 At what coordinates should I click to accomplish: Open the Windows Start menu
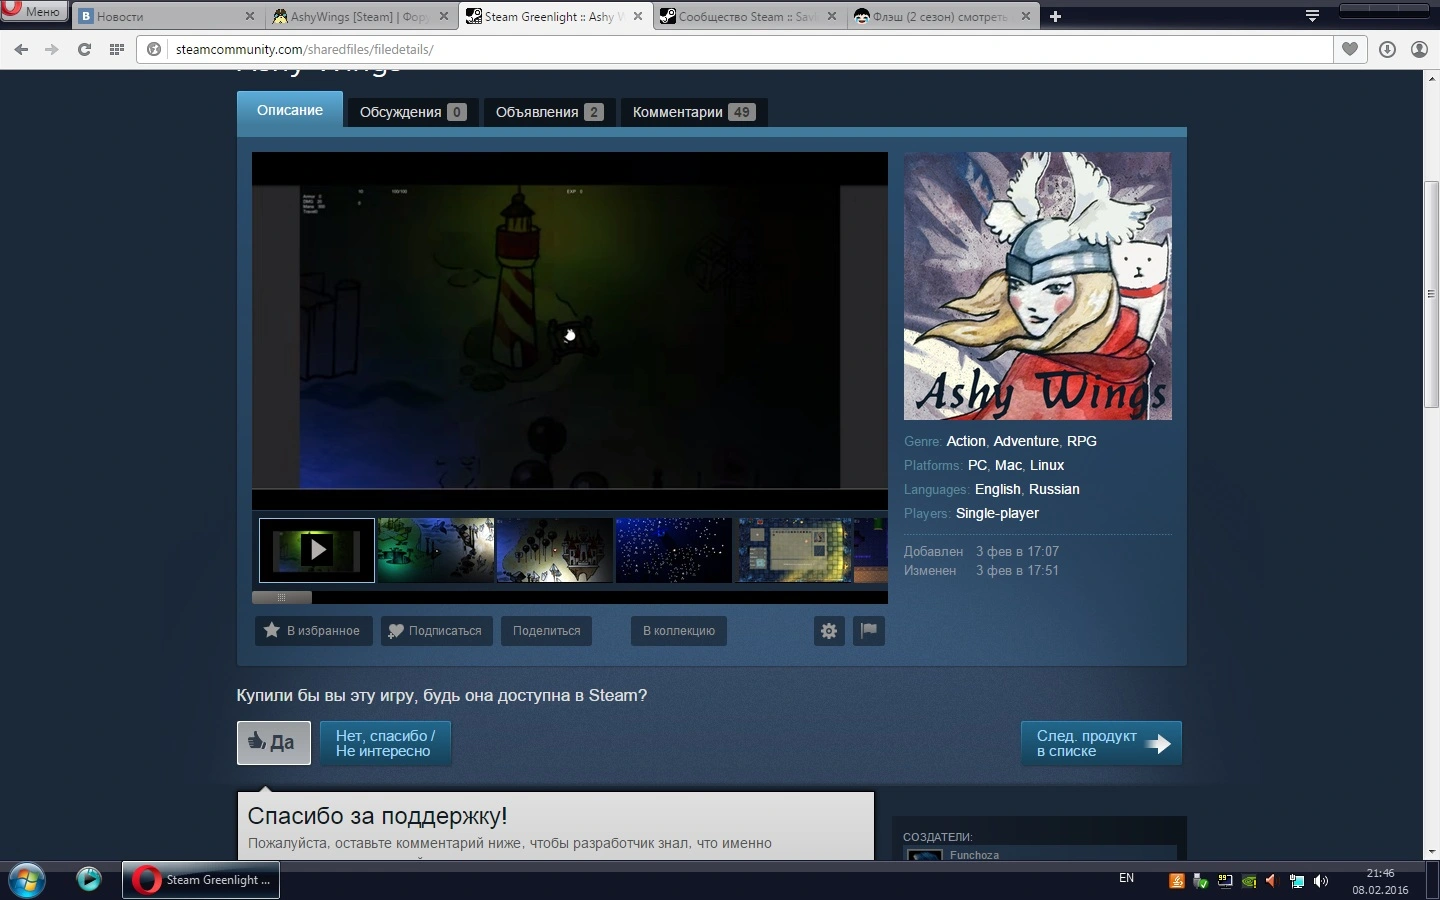click(27, 880)
